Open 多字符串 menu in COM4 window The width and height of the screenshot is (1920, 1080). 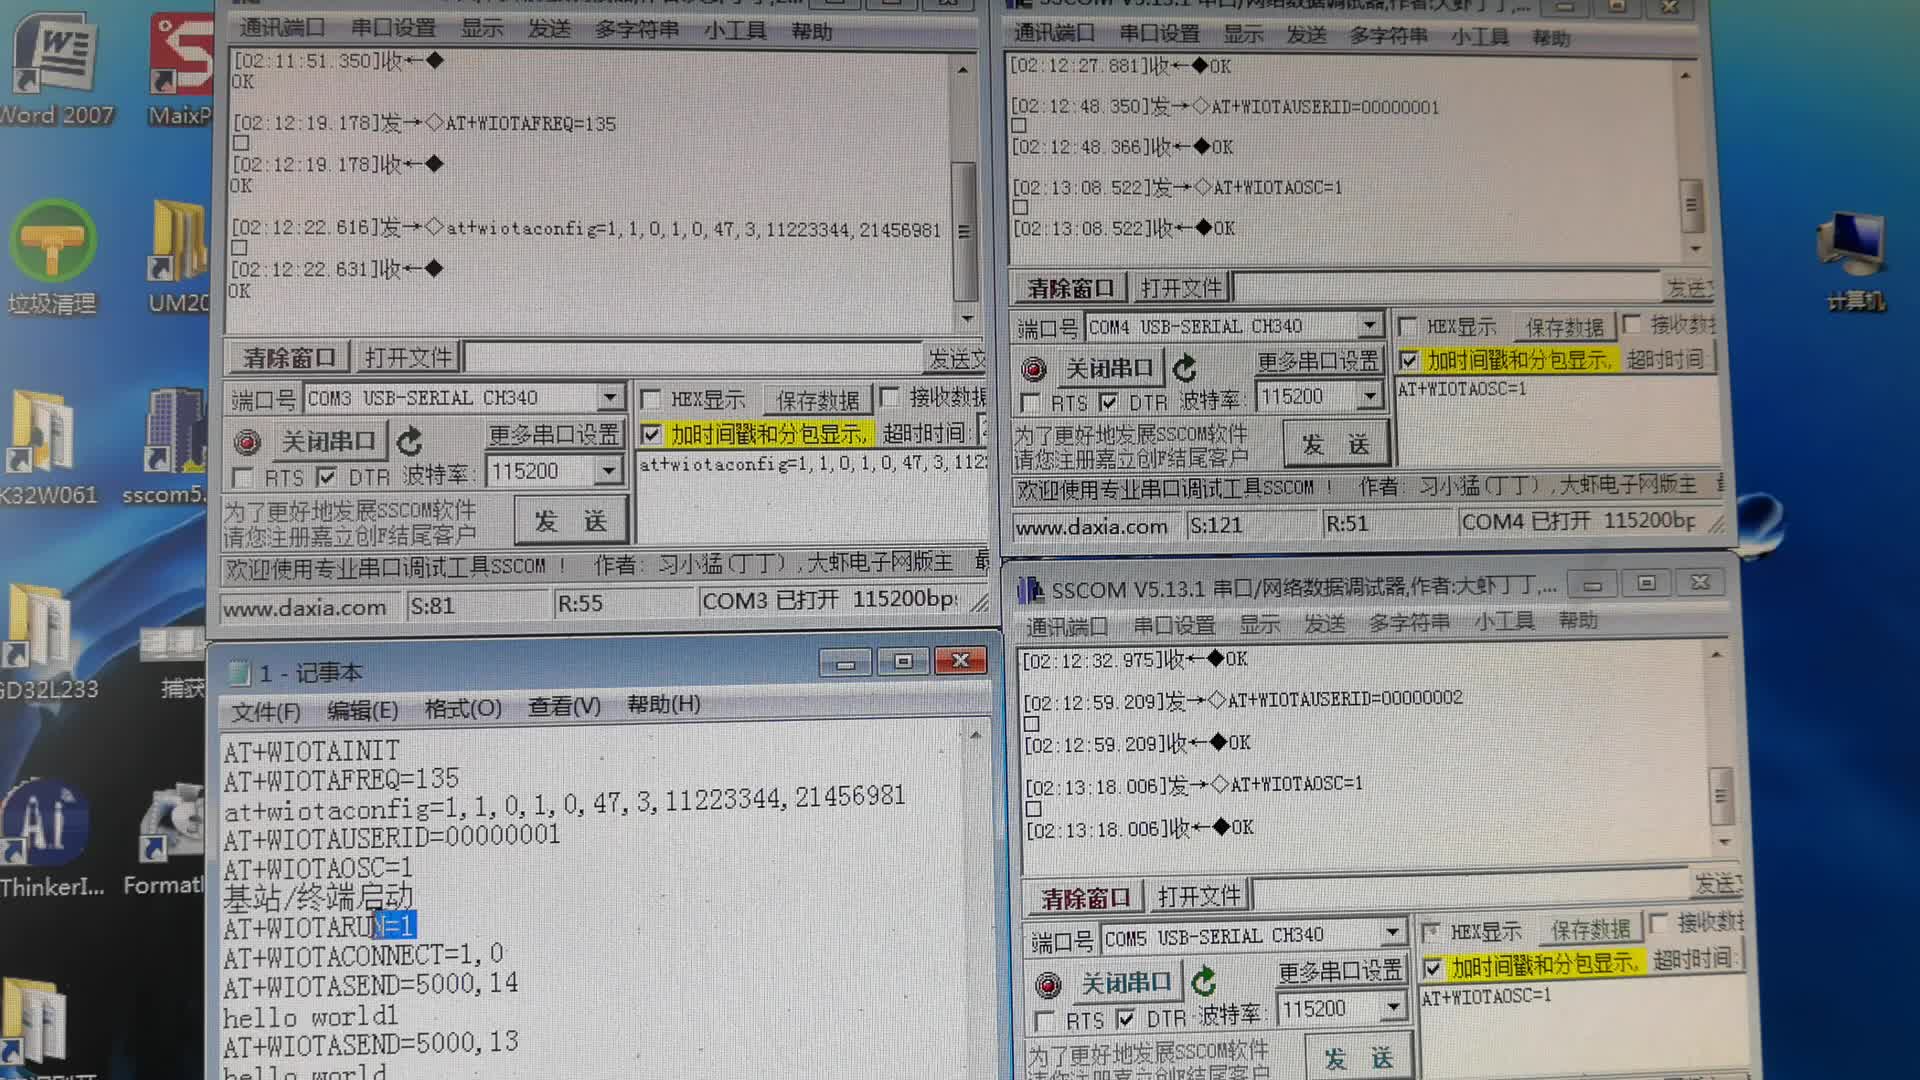(1388, 35)
